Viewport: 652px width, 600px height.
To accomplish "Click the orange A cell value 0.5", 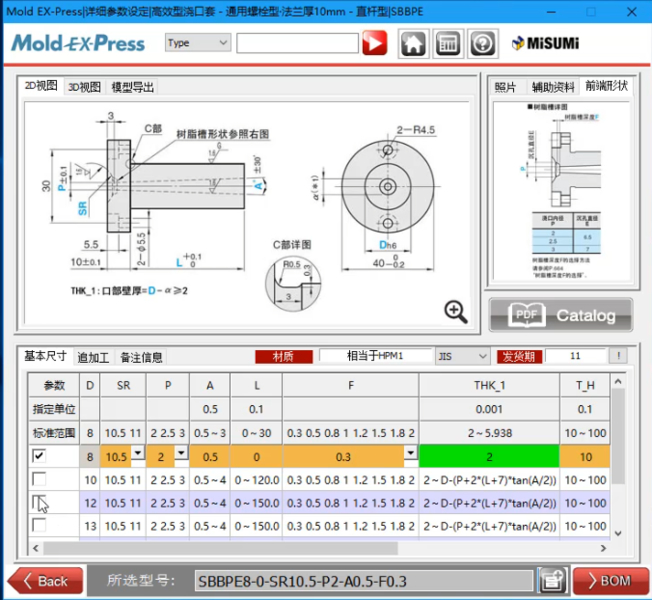I will (x=210, y=457).
